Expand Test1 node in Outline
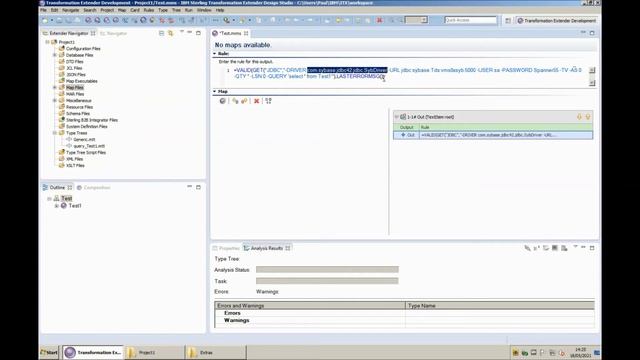 click(56, 206)
